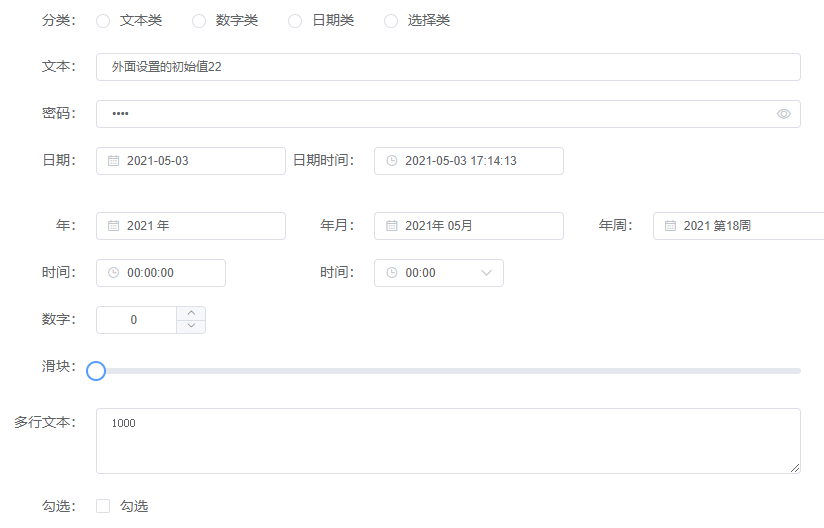Decrease 数字 value with down arrow

tap(191, 326)
